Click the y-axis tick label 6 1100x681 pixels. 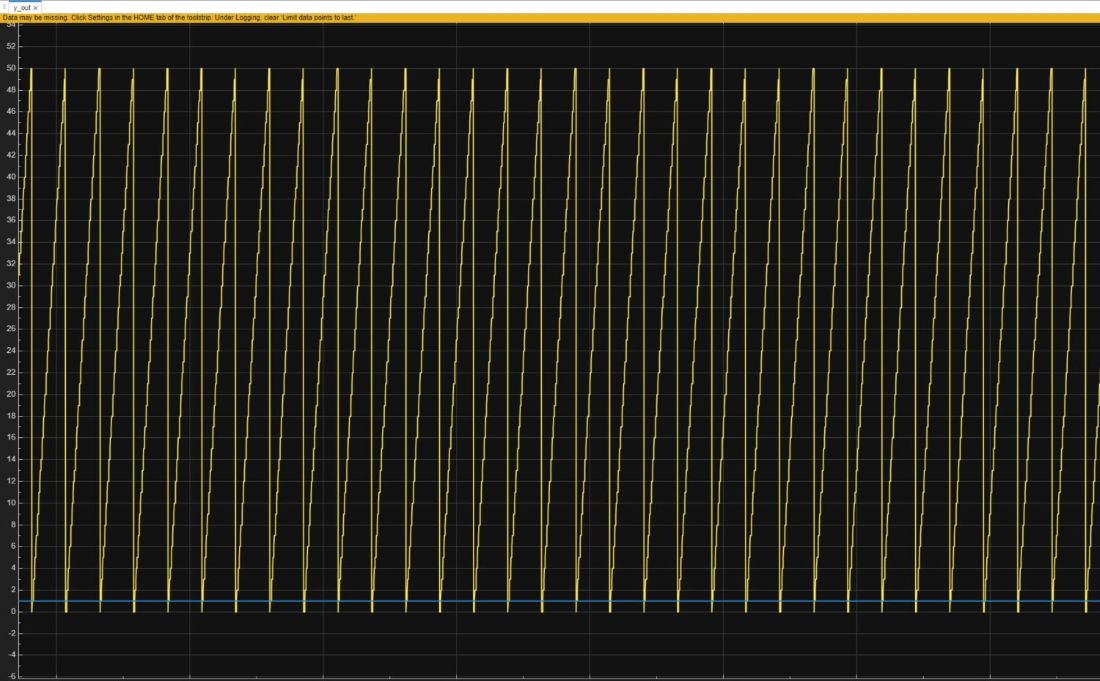coord(13,546)
